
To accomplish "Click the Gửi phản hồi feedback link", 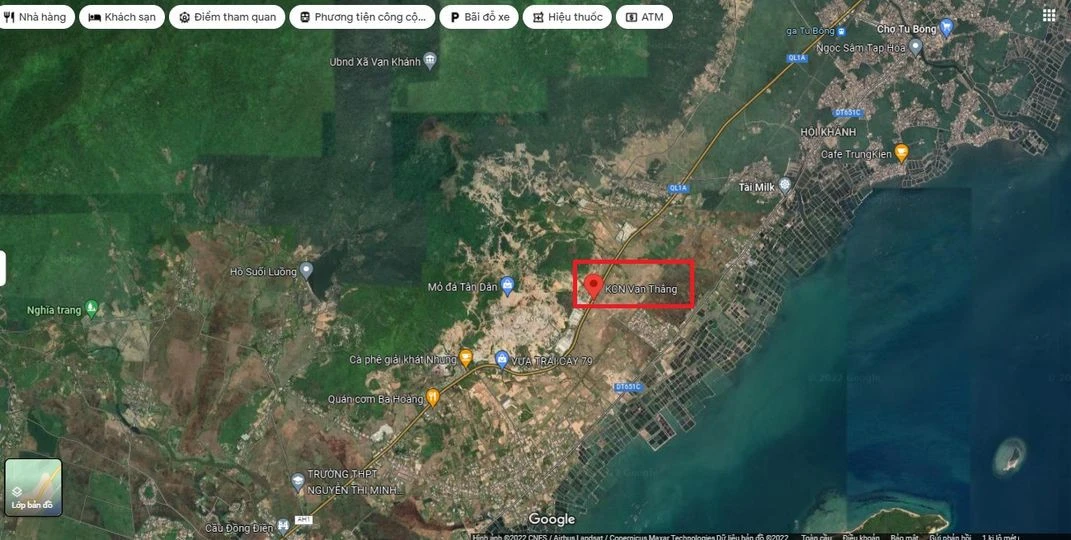I will tap(949, 537).
